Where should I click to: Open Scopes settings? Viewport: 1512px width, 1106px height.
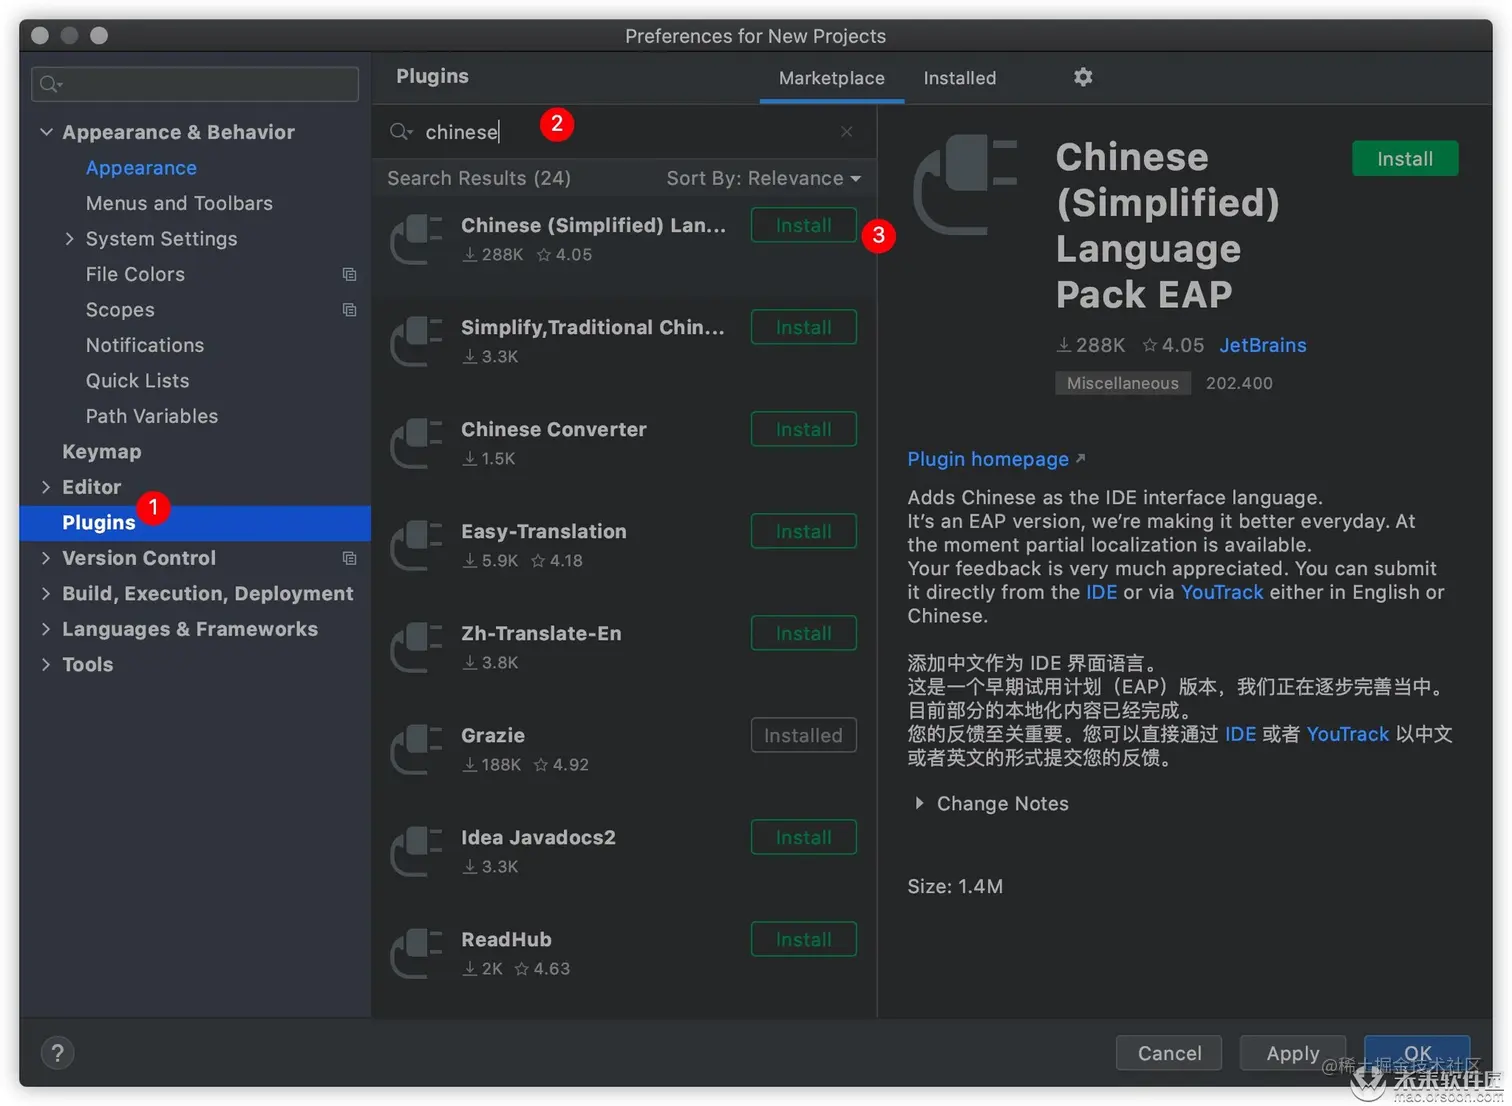(120, 310)
